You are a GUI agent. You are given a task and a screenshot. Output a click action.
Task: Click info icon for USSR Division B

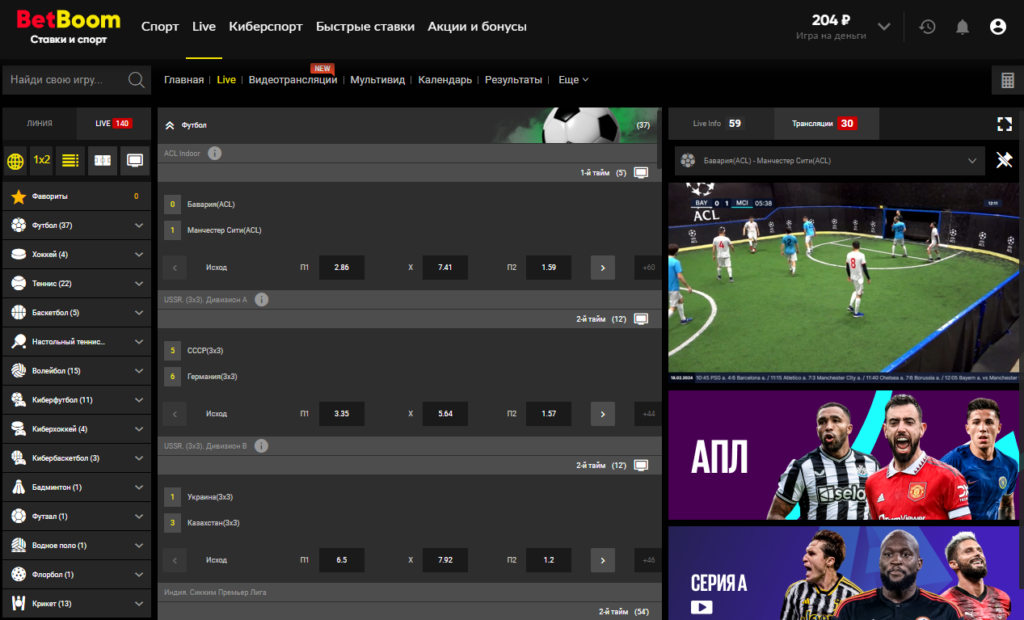(x=261, y=446)
